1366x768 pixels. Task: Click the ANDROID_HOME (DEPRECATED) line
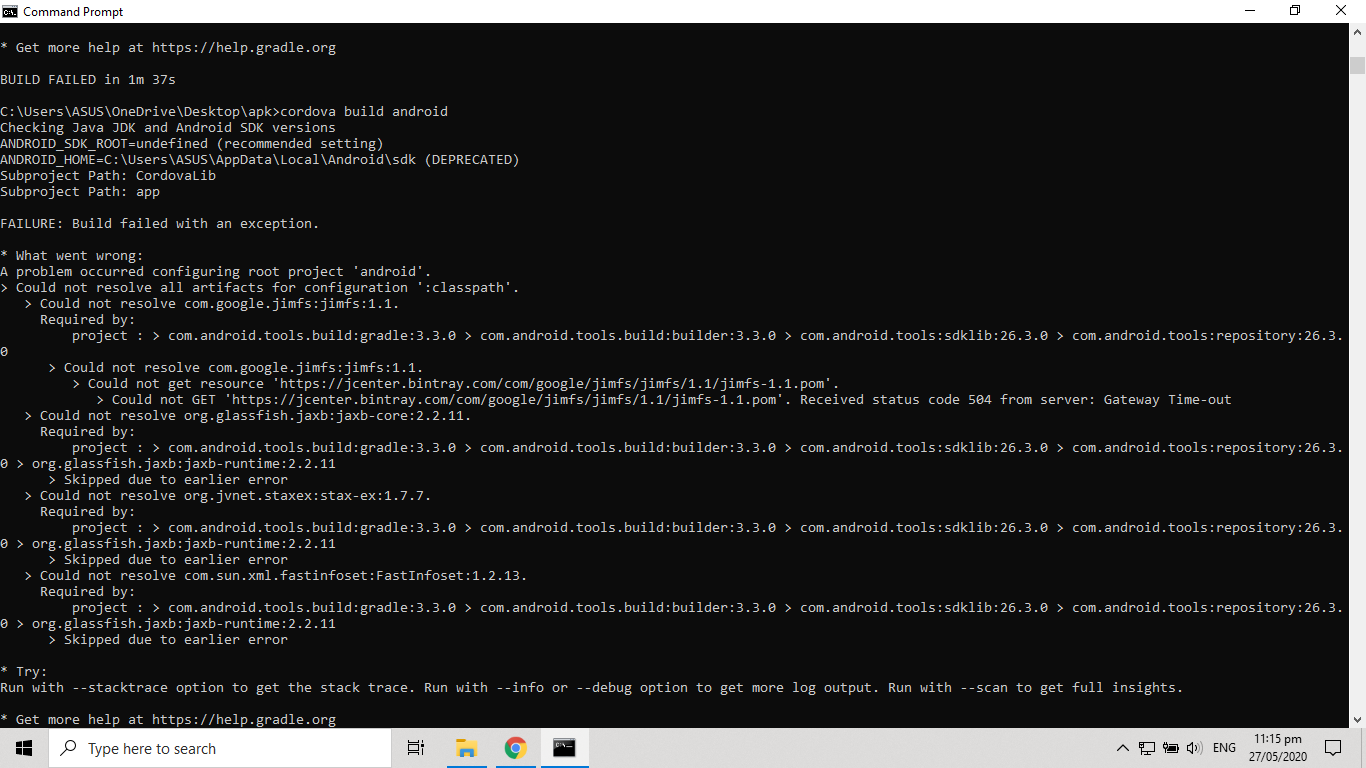point(260,159)
